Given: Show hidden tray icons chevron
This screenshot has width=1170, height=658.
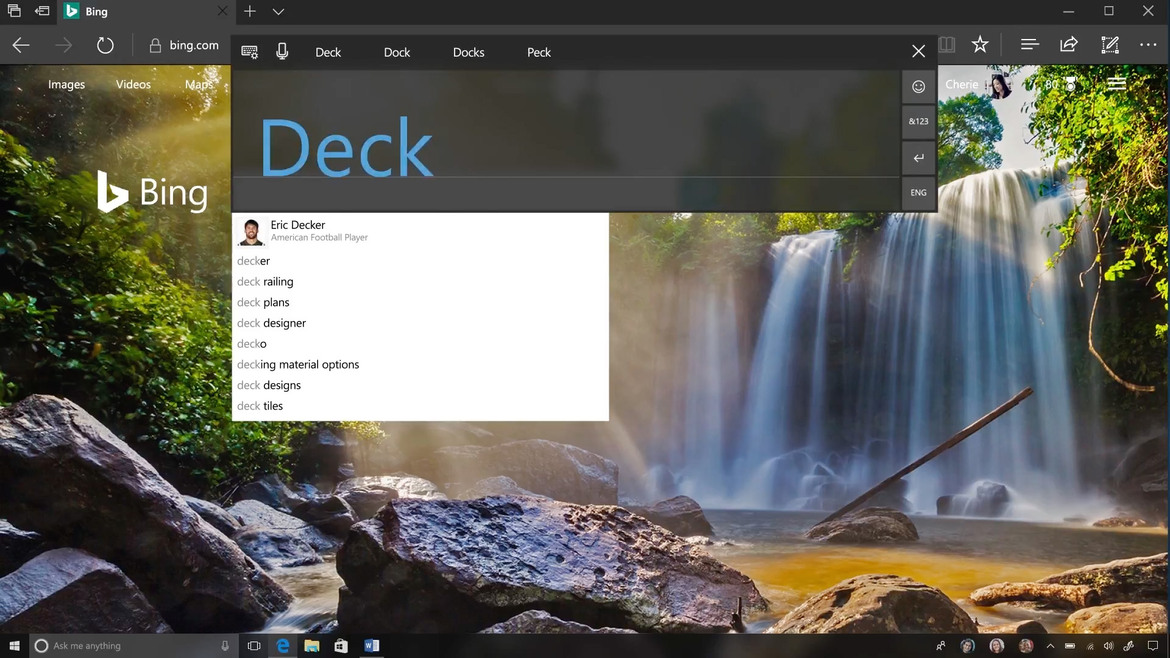Looking at the screenshot, I should [1050, 646].
